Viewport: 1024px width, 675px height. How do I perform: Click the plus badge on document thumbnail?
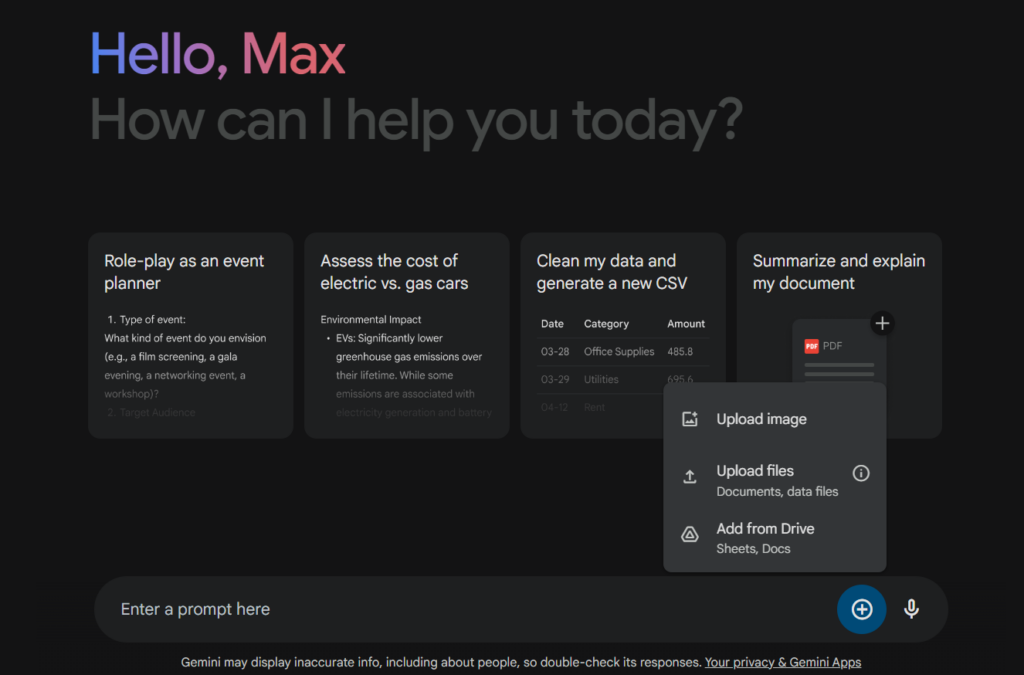(x=881, y=323)
